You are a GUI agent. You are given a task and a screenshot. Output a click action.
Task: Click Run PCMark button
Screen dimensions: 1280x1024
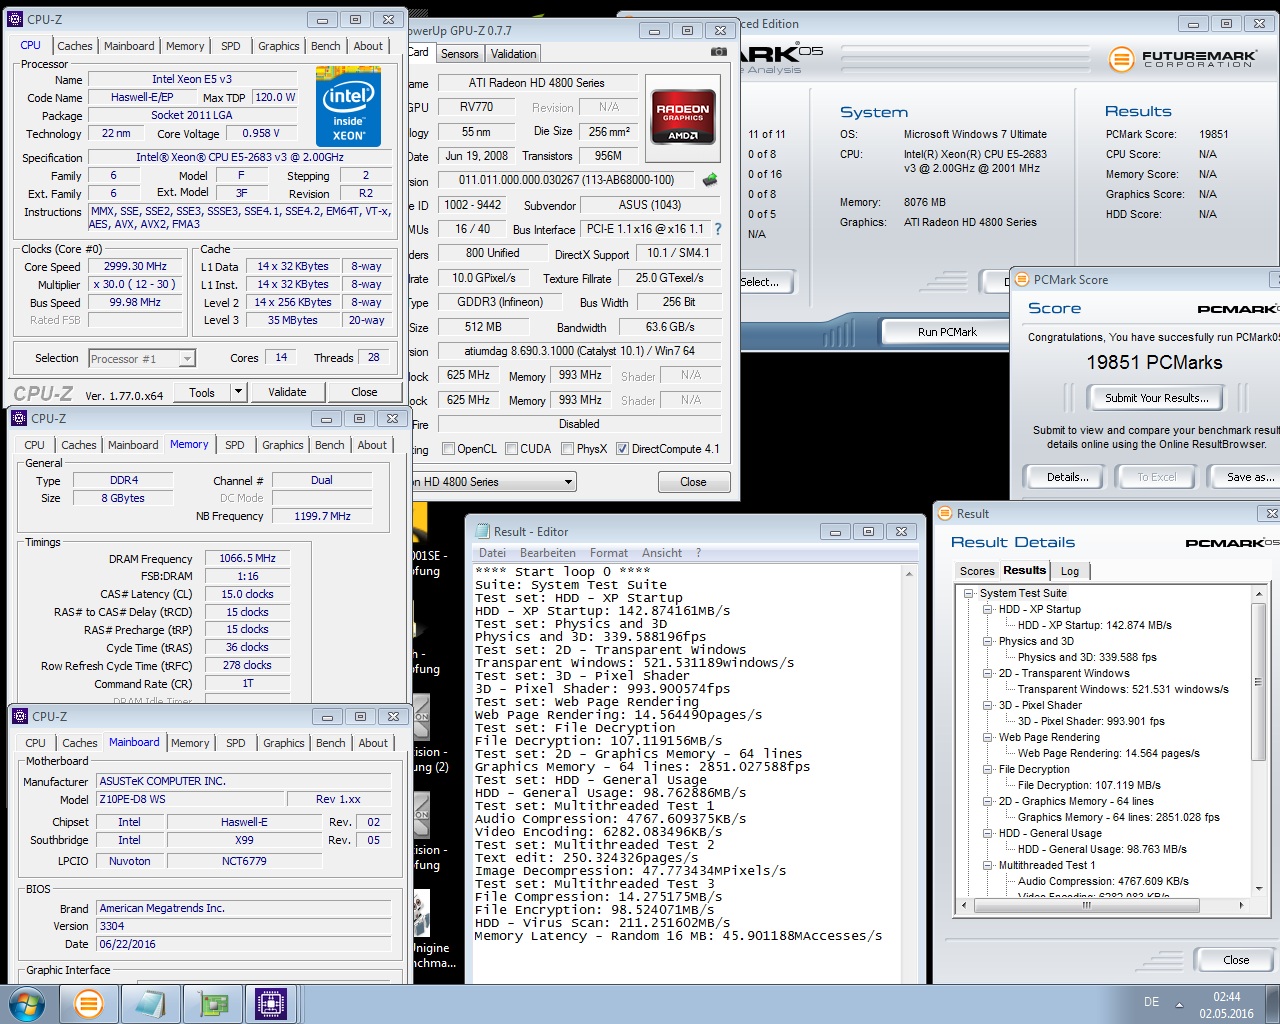tap(947, 332)
